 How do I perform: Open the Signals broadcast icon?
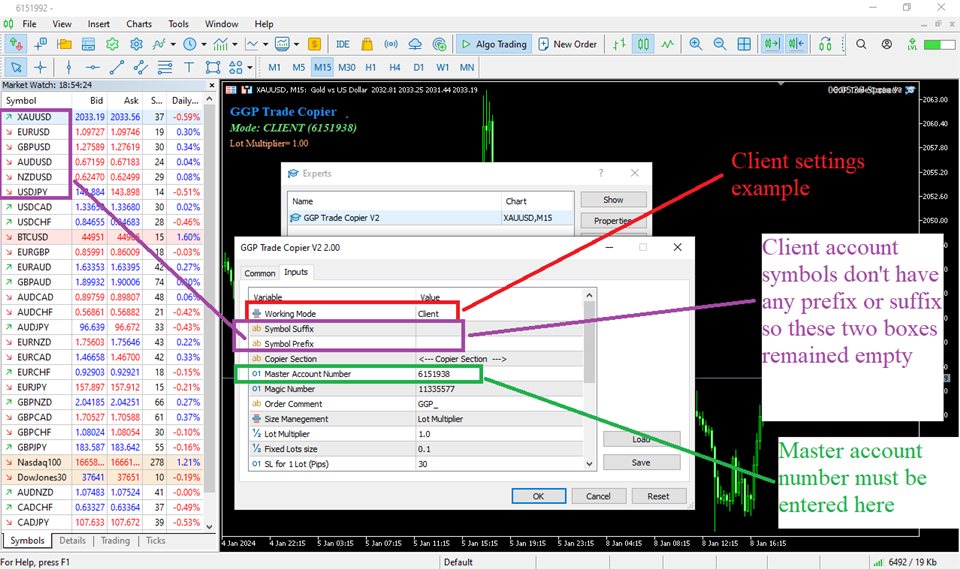click(x=391, y=44)
